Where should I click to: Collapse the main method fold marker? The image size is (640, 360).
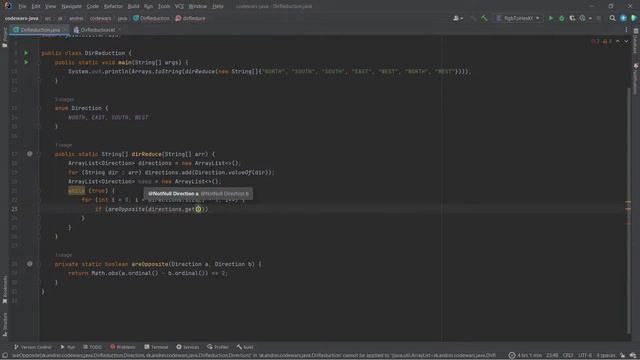[40, 62]
